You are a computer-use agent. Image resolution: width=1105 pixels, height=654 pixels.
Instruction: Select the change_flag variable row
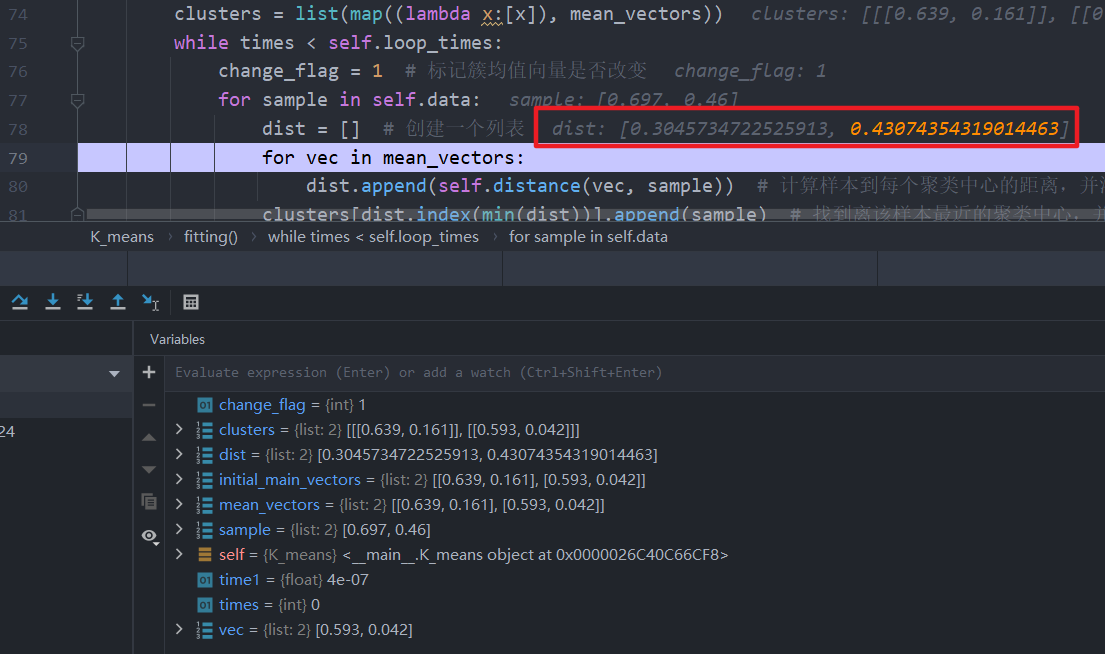click(x=634, y=405)
